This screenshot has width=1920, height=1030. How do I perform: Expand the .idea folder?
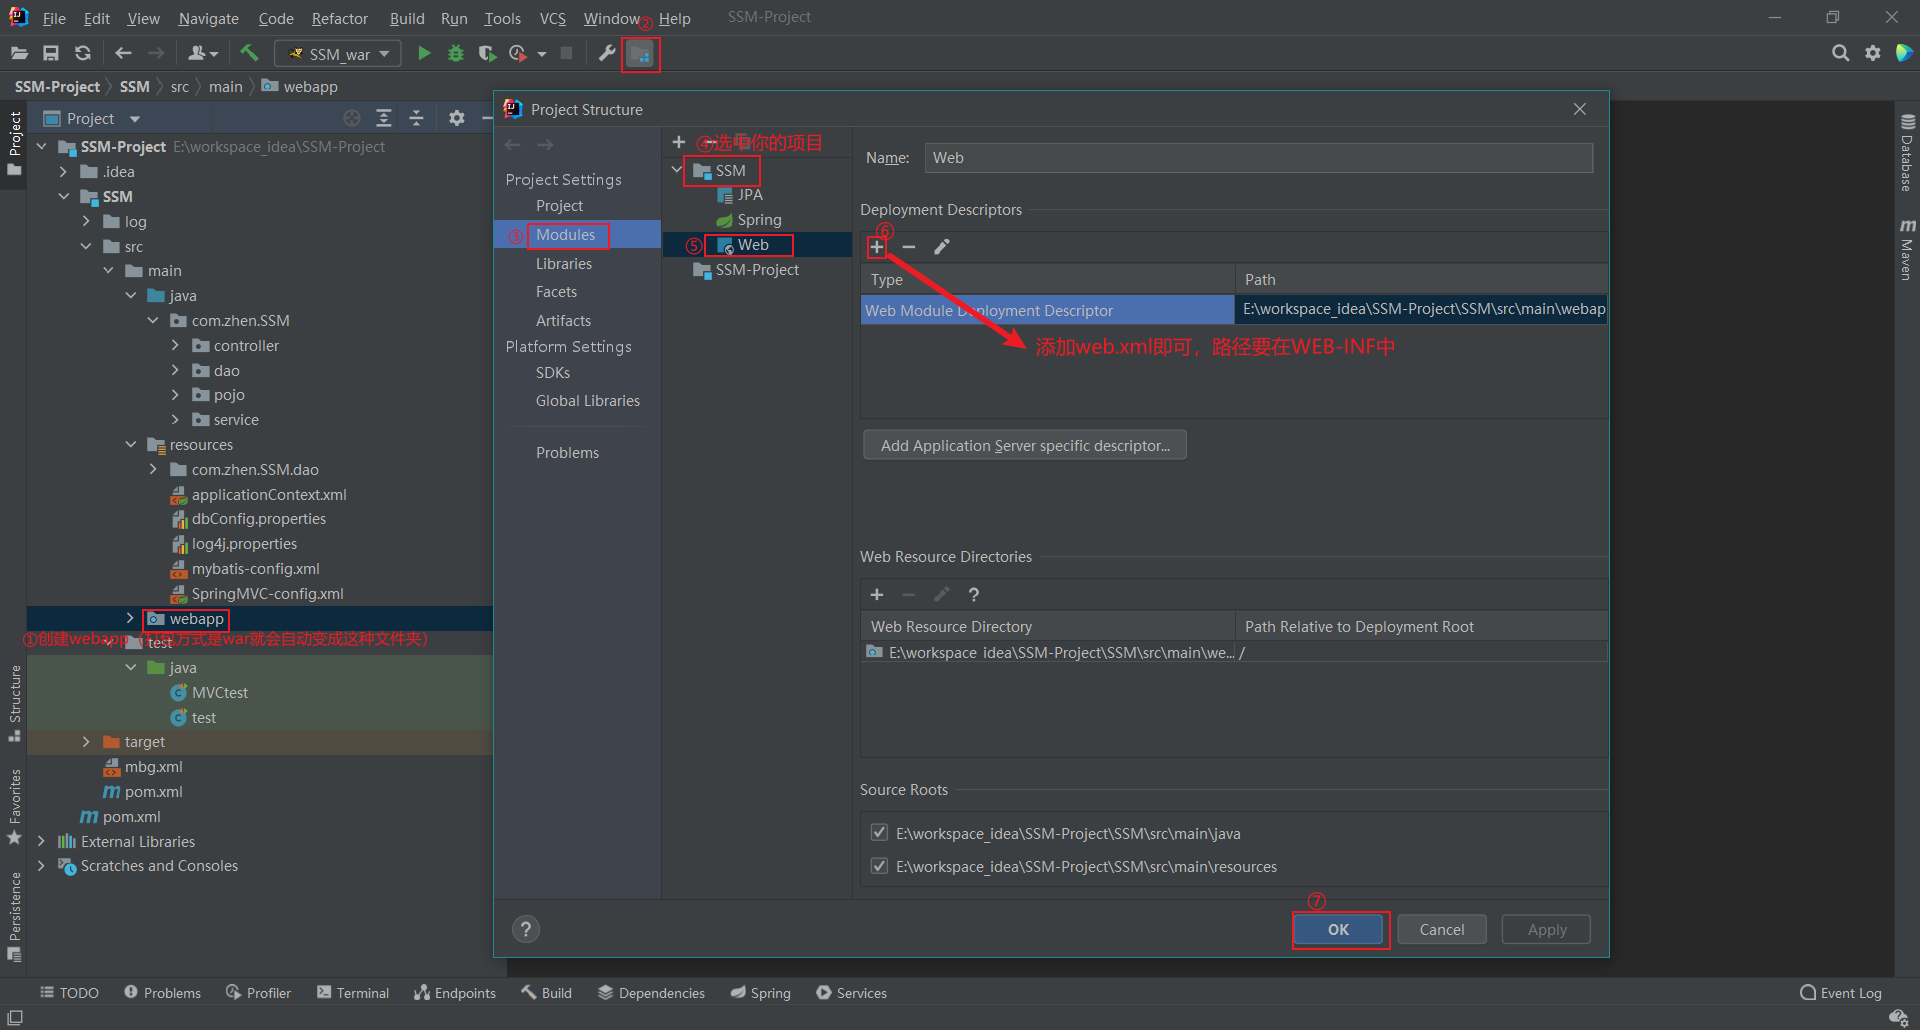click(63, 172)
